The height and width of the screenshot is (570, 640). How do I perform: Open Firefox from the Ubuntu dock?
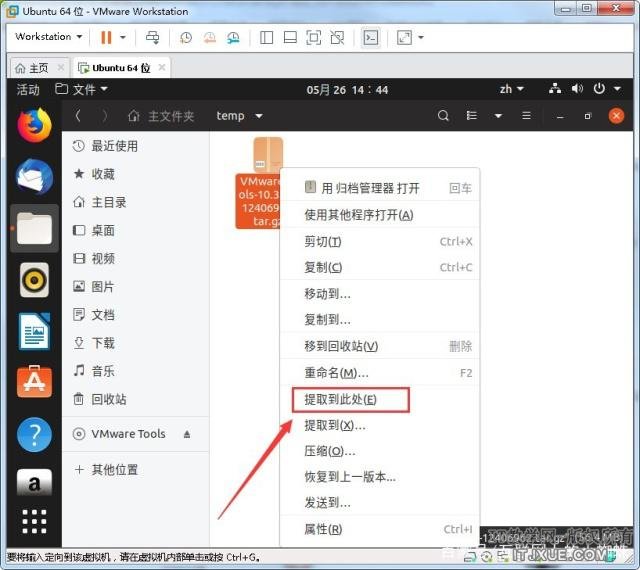tap(34, 124)
